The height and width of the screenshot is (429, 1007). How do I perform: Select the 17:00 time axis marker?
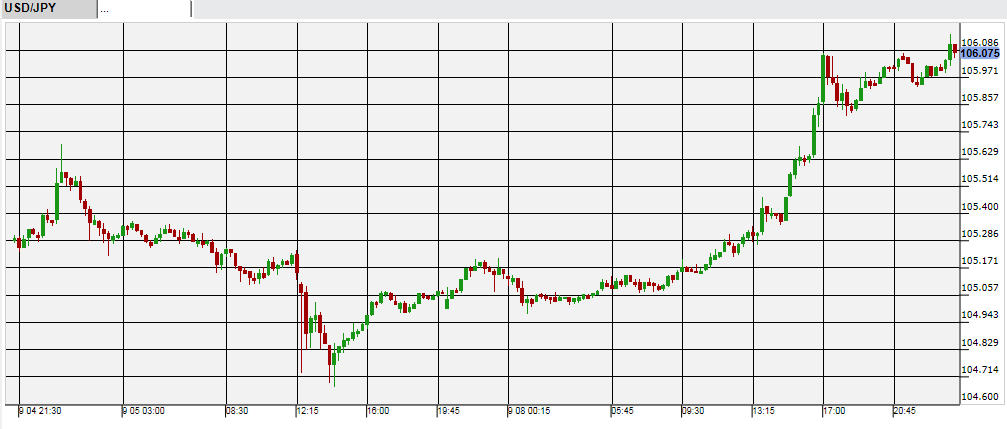pyautogui.click(x=834, y=411)
